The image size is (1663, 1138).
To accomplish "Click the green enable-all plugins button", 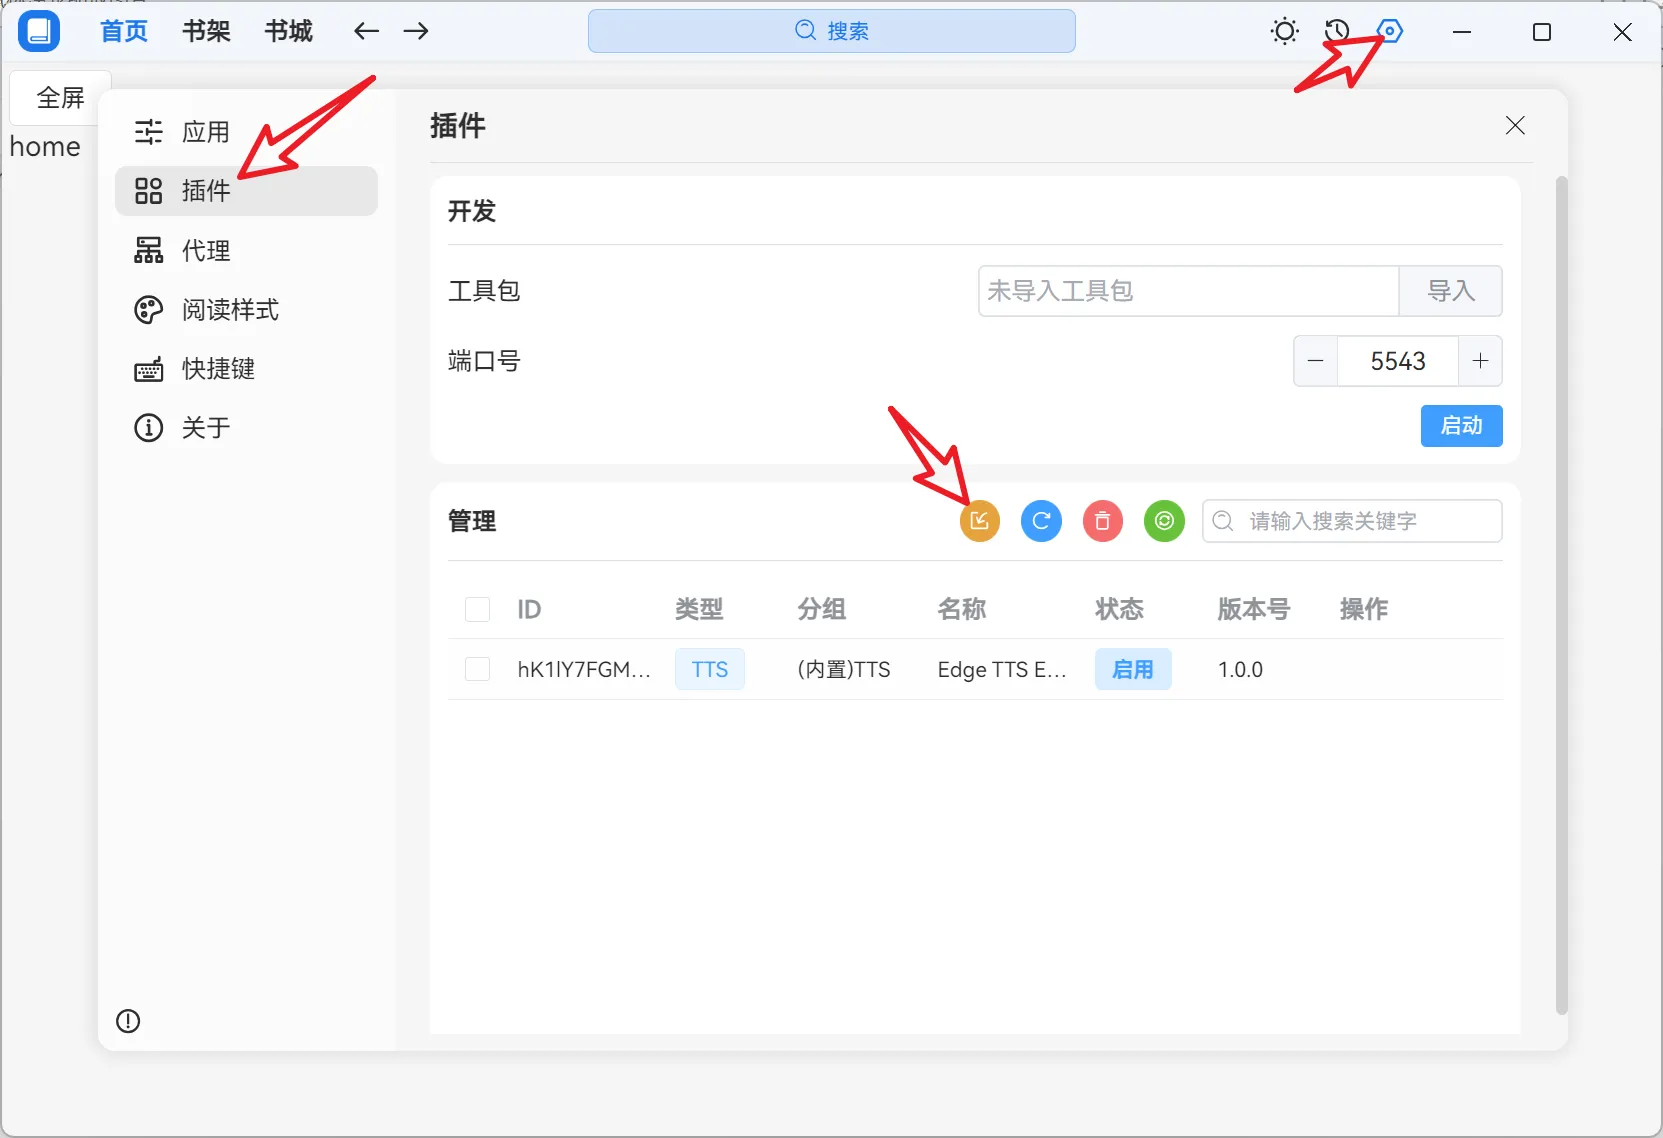I will click(1164, 521).
